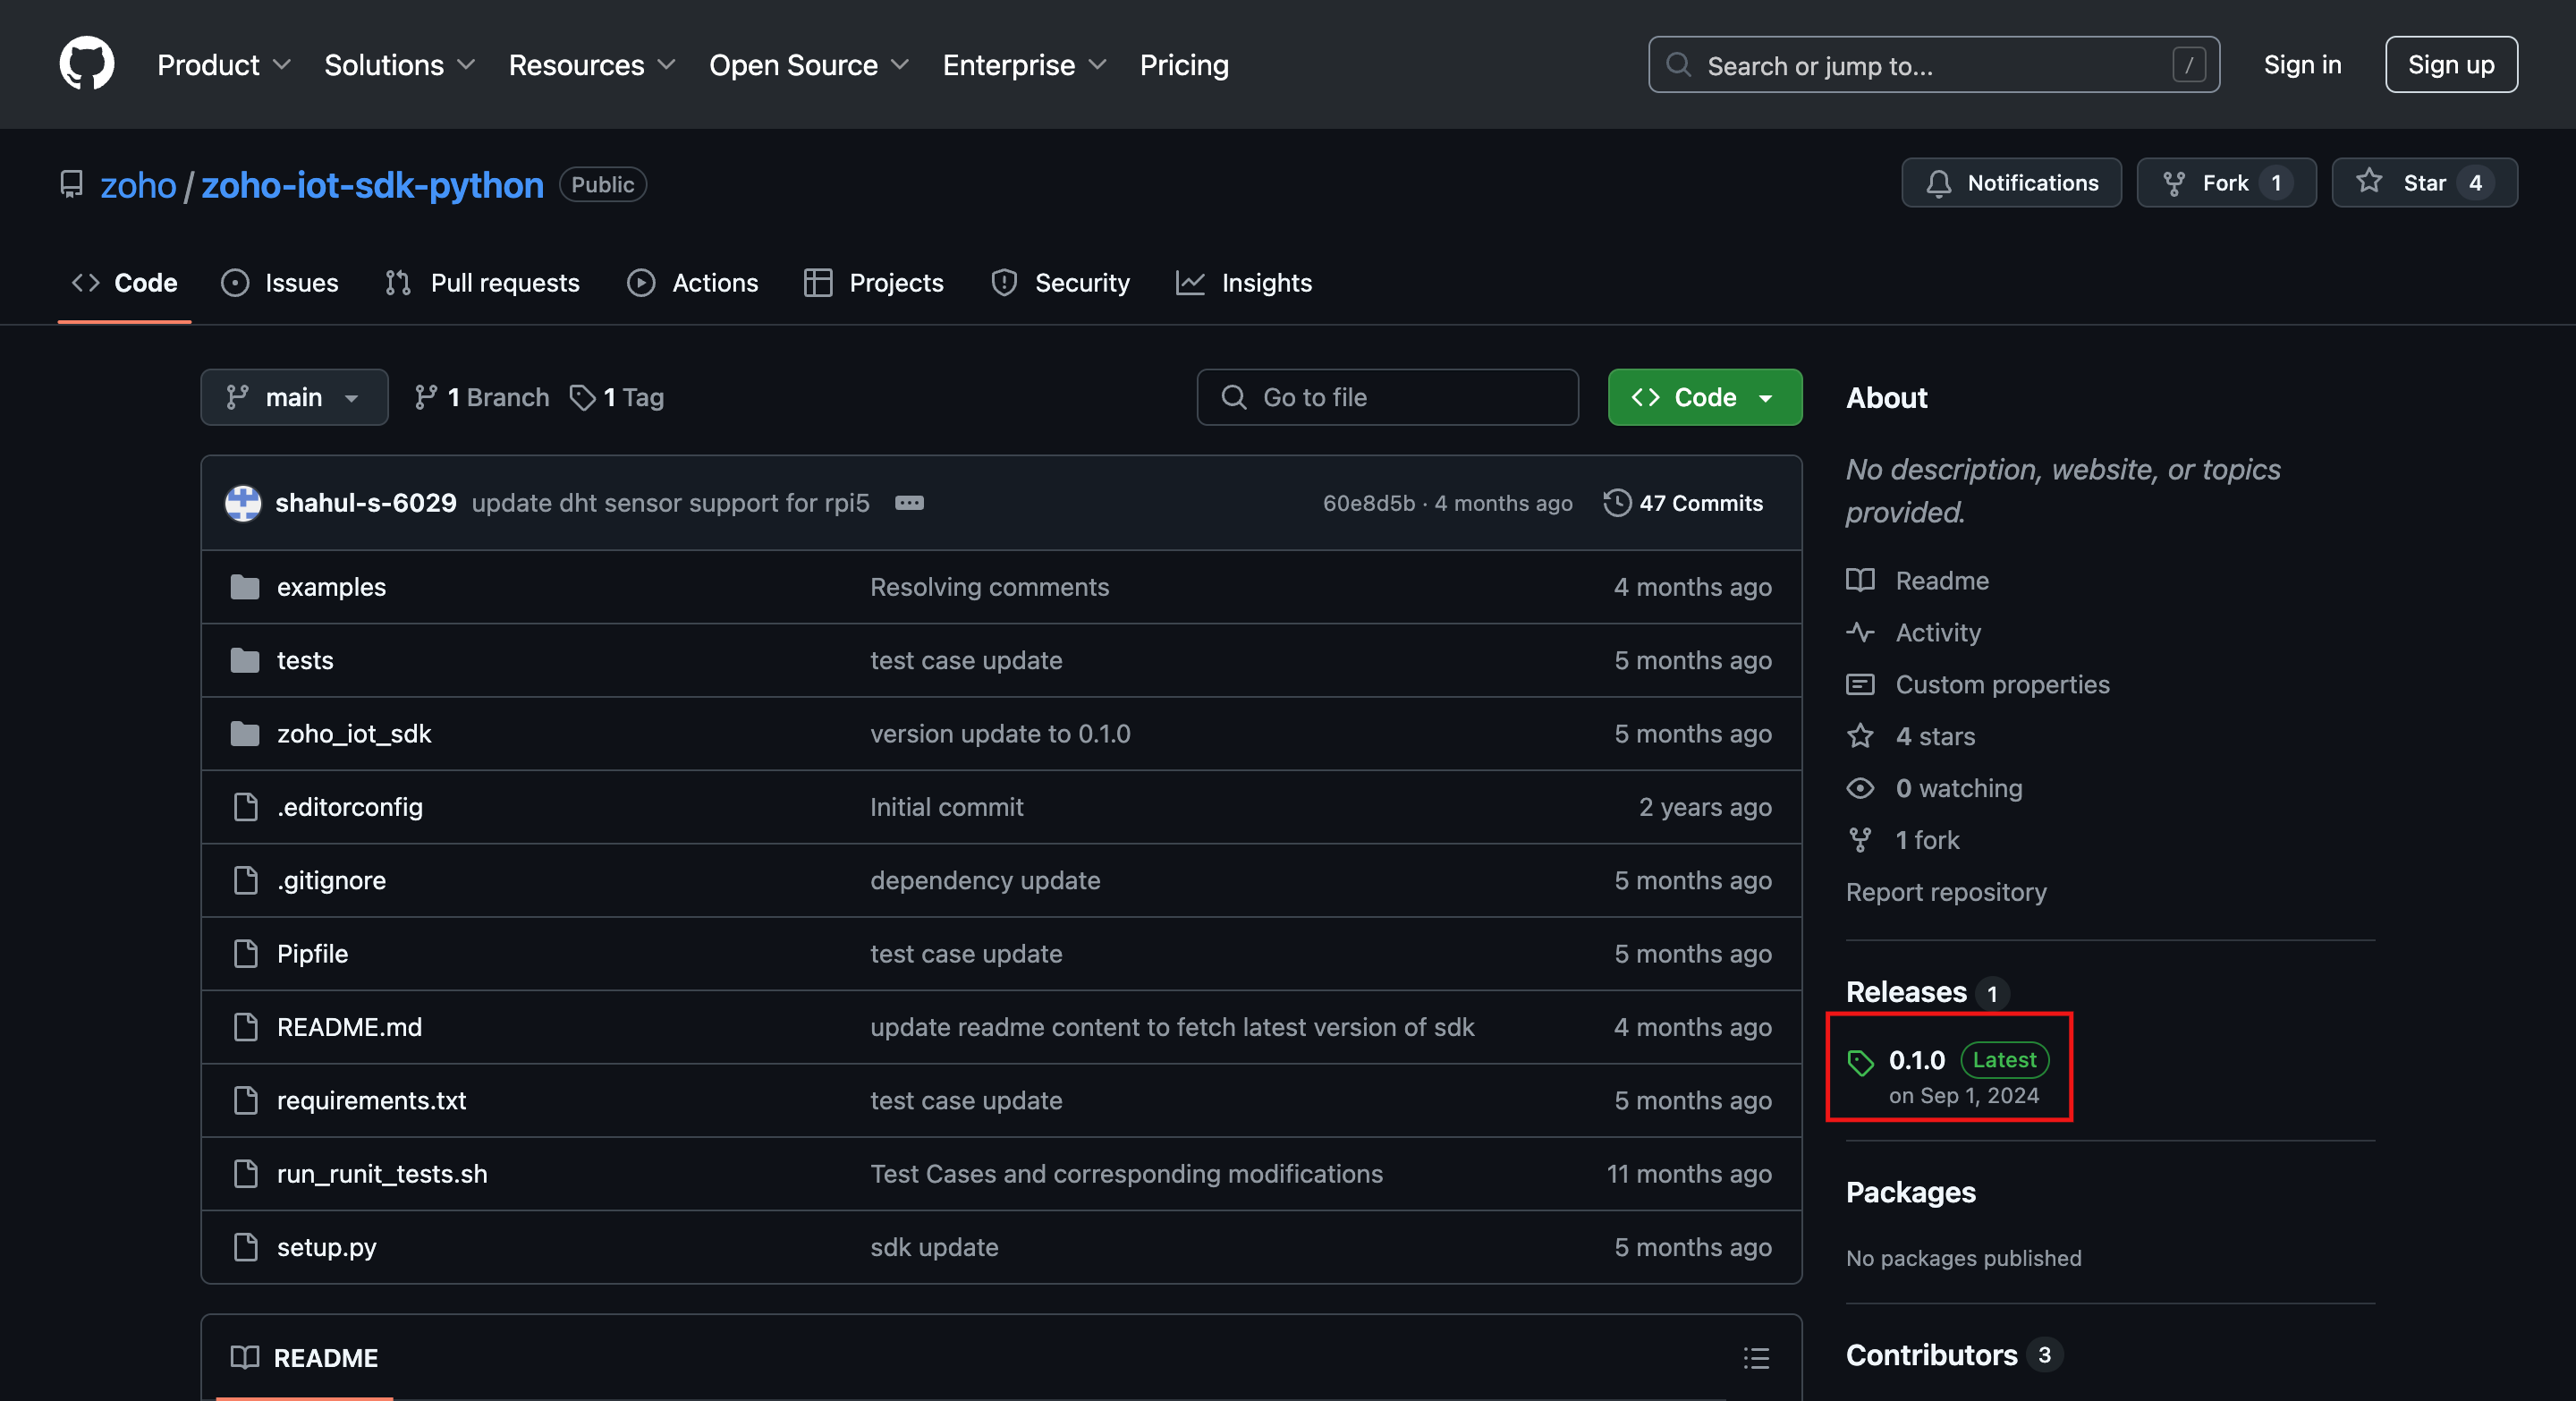This screenshot has width=2576, height=1401.
Task: Open the main branch selector dropdown
Action: click(293, 397)
